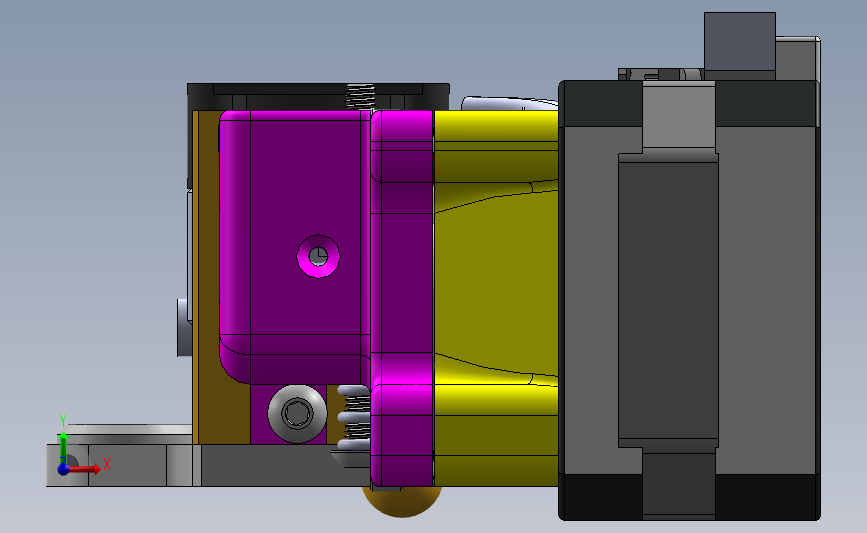Select the coil spring beside the socket screw

[354, 417]
